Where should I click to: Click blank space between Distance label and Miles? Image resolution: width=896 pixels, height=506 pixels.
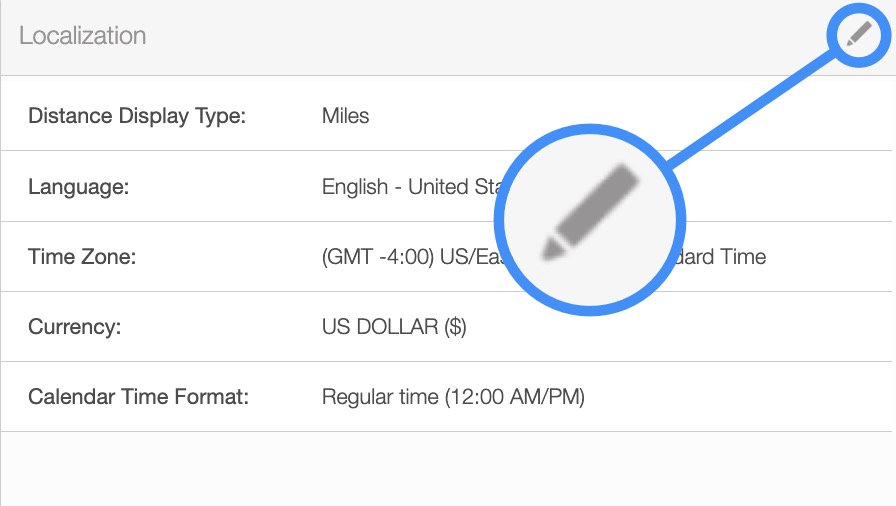coord(284,116)
